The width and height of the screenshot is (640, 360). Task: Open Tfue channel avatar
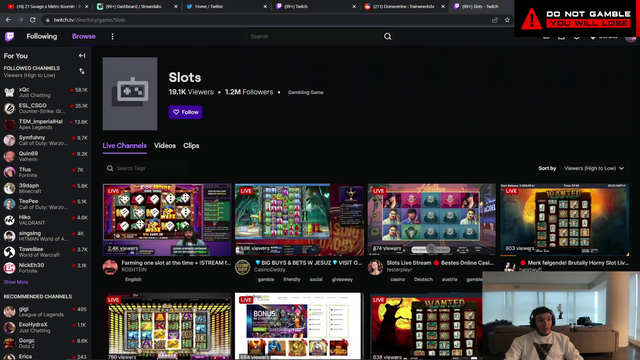[x=9, y=172]
